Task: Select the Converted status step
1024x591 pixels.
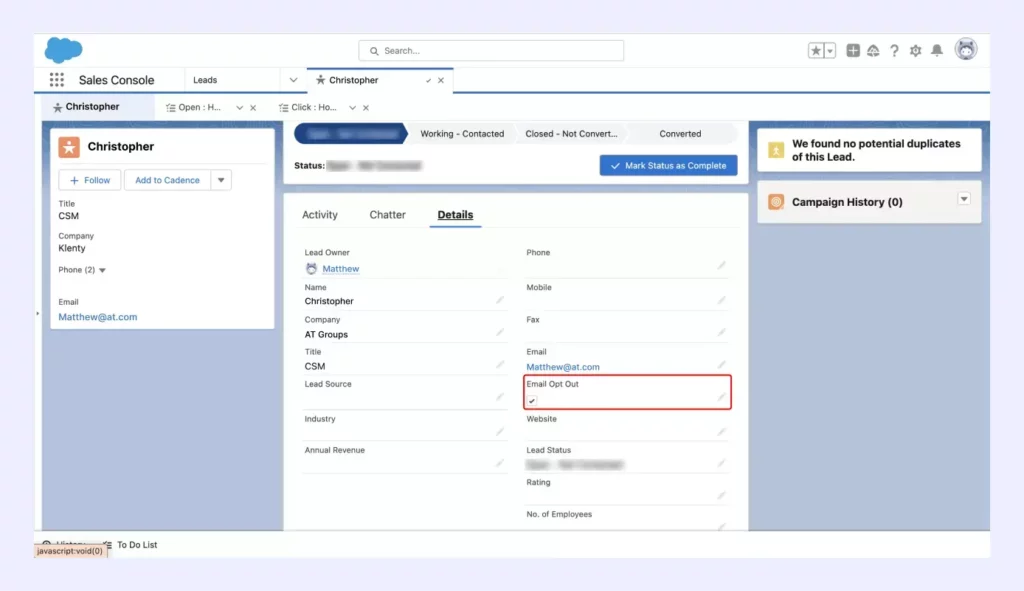Action: 680,134
